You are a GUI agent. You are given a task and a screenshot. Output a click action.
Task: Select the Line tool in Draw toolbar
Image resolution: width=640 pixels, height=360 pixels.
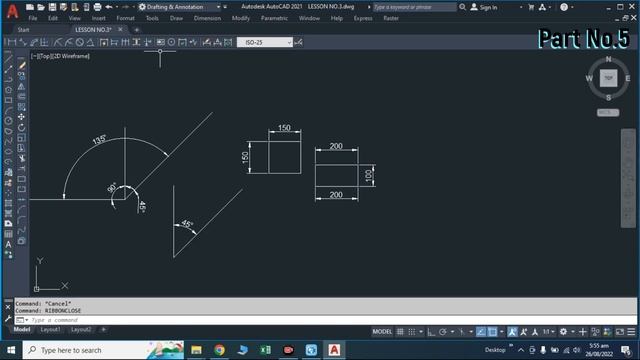click(x=8, y=60)
